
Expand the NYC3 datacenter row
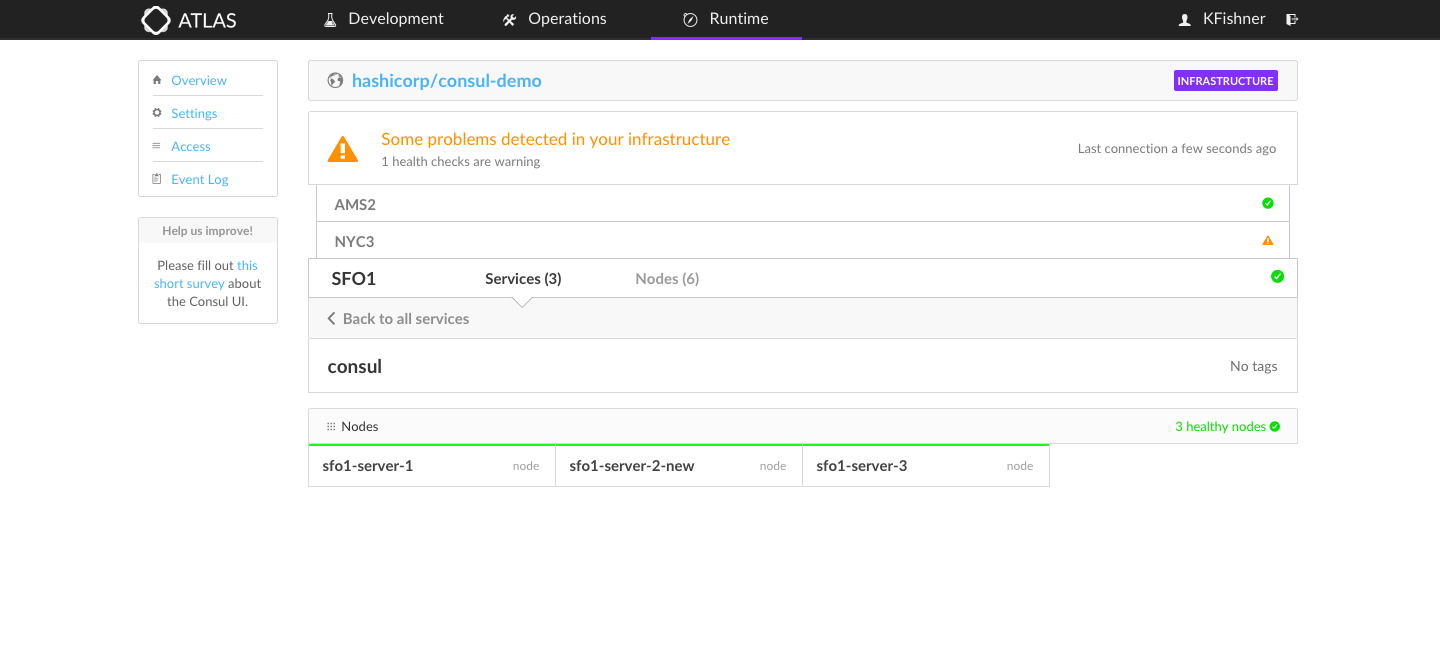[x=354, y=241]
